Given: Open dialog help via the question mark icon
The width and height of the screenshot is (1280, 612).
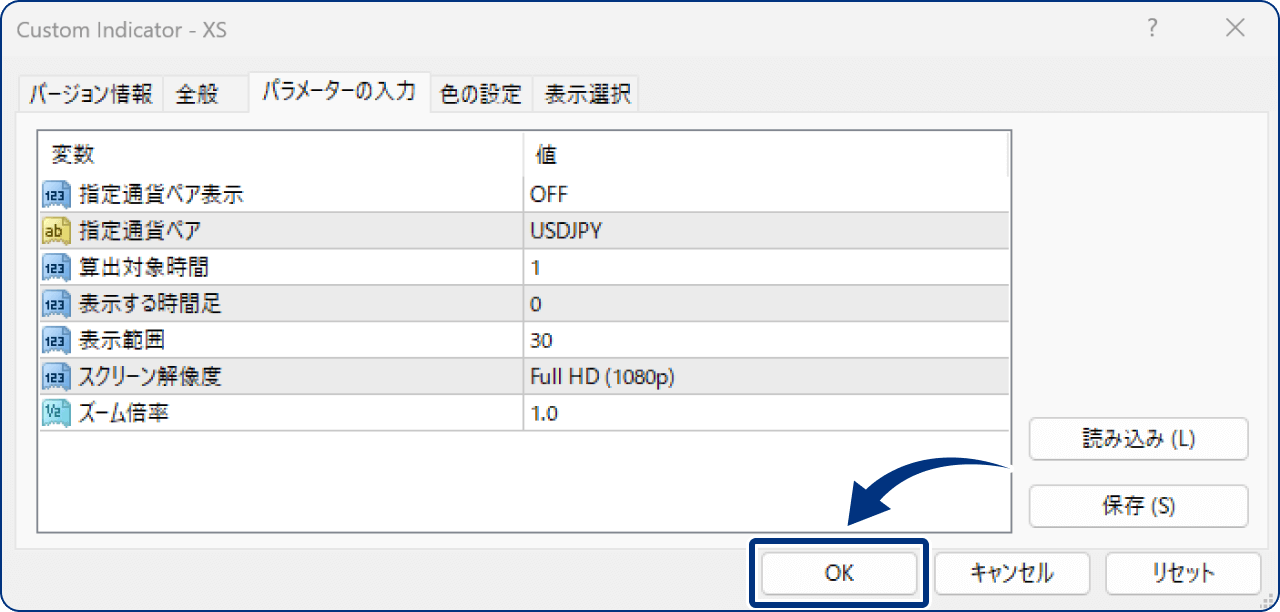Looking at the screenshot, I should (x=1152, y=30).
